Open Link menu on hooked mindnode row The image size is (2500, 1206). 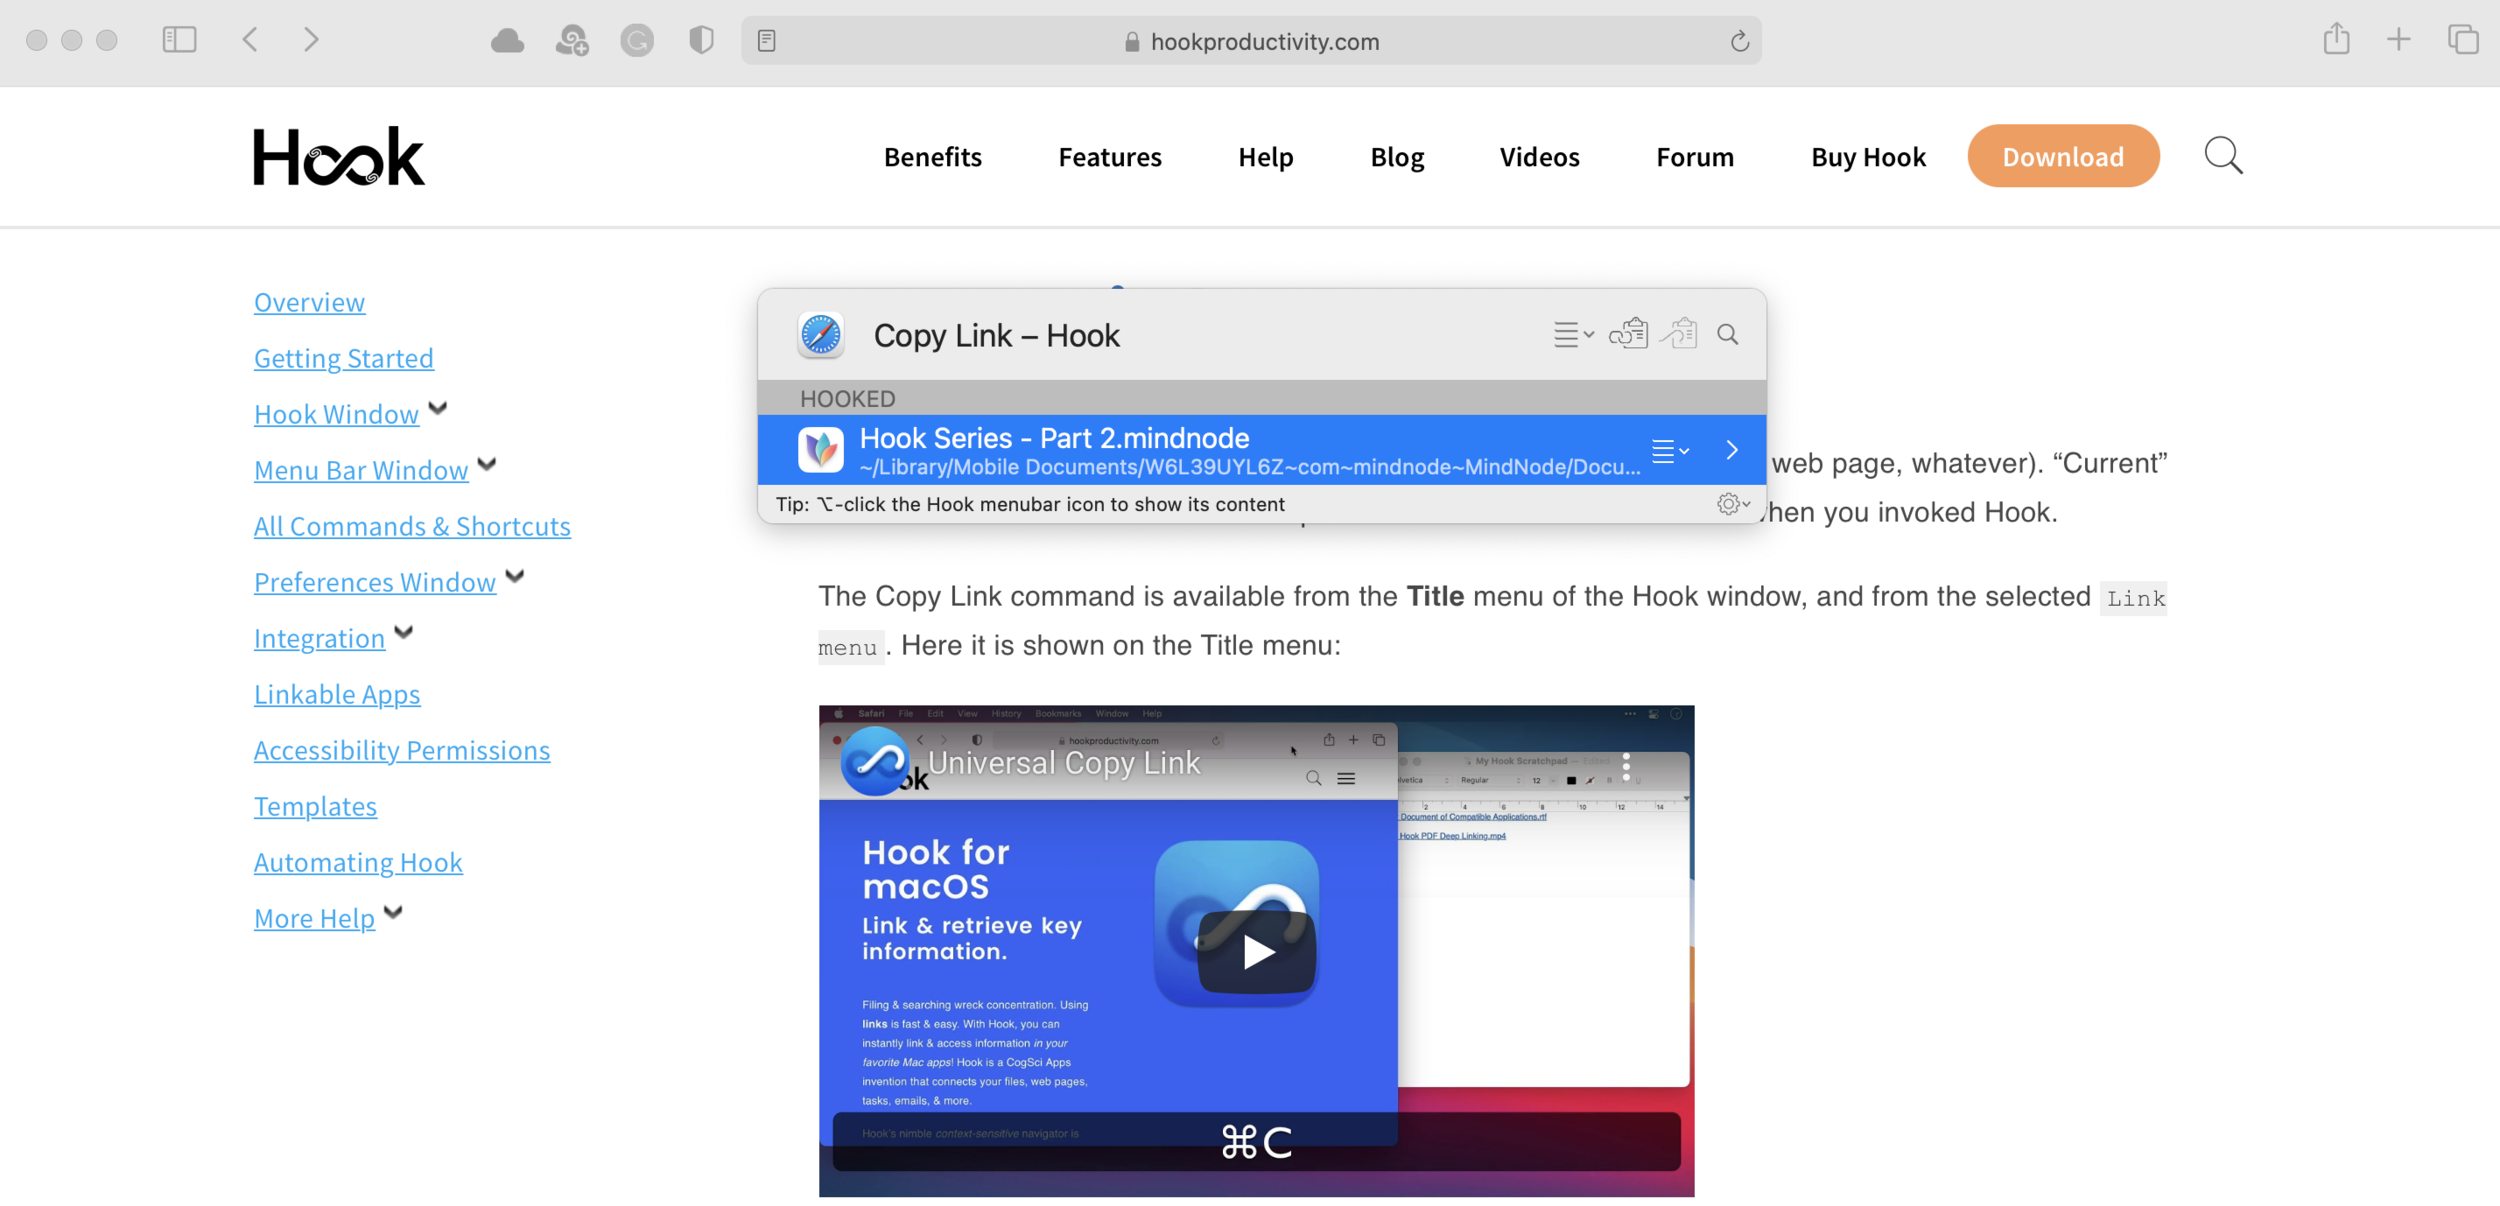point(1670,451)
